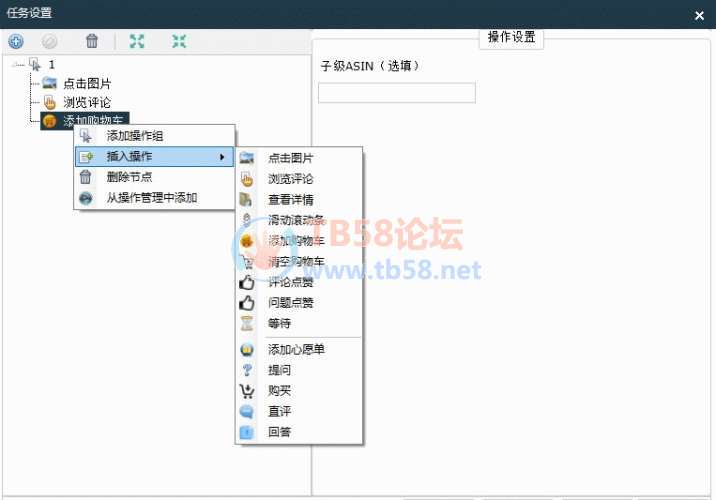Select the 浏览评论 tree node
This screenshot has height=500, width=716.
pos(87,102)
